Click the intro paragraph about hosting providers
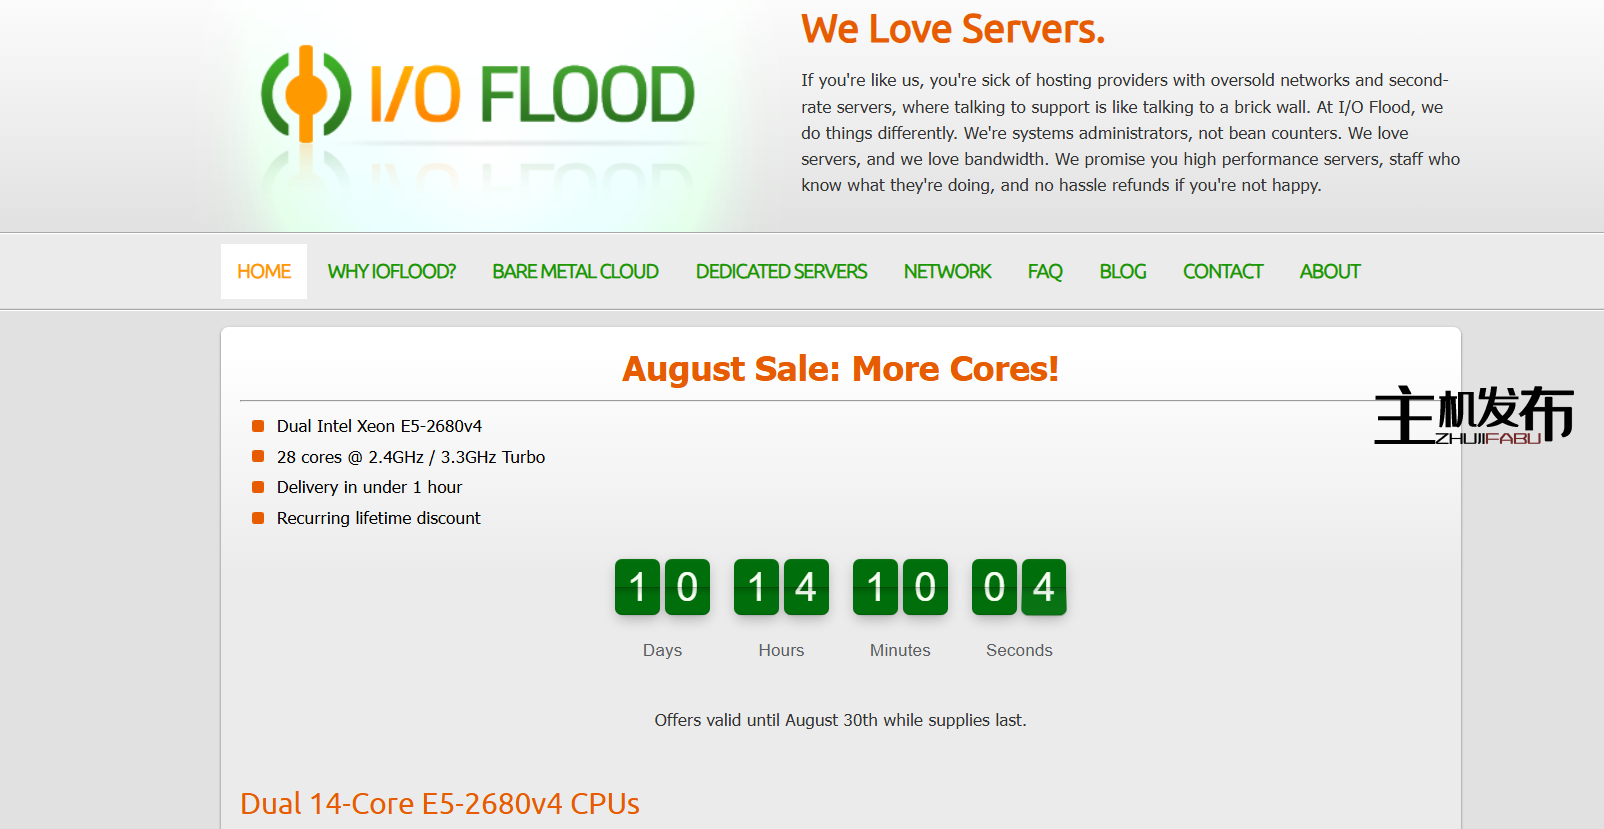Viewport: 1604px width, 829px height. pos(1130,132)
